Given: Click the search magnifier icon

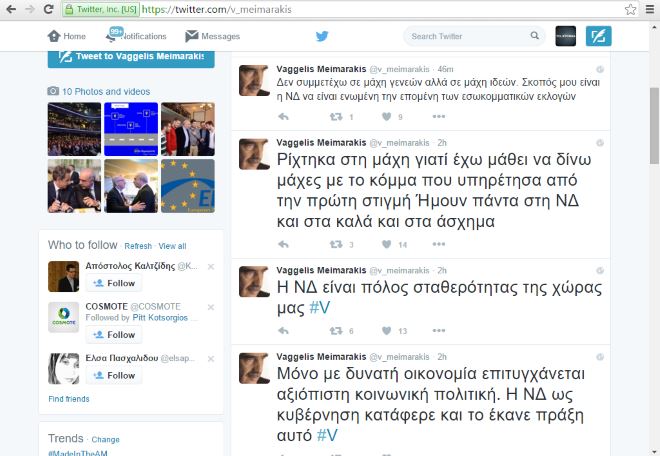Looking at the screenshot, I should click(535, 36).
